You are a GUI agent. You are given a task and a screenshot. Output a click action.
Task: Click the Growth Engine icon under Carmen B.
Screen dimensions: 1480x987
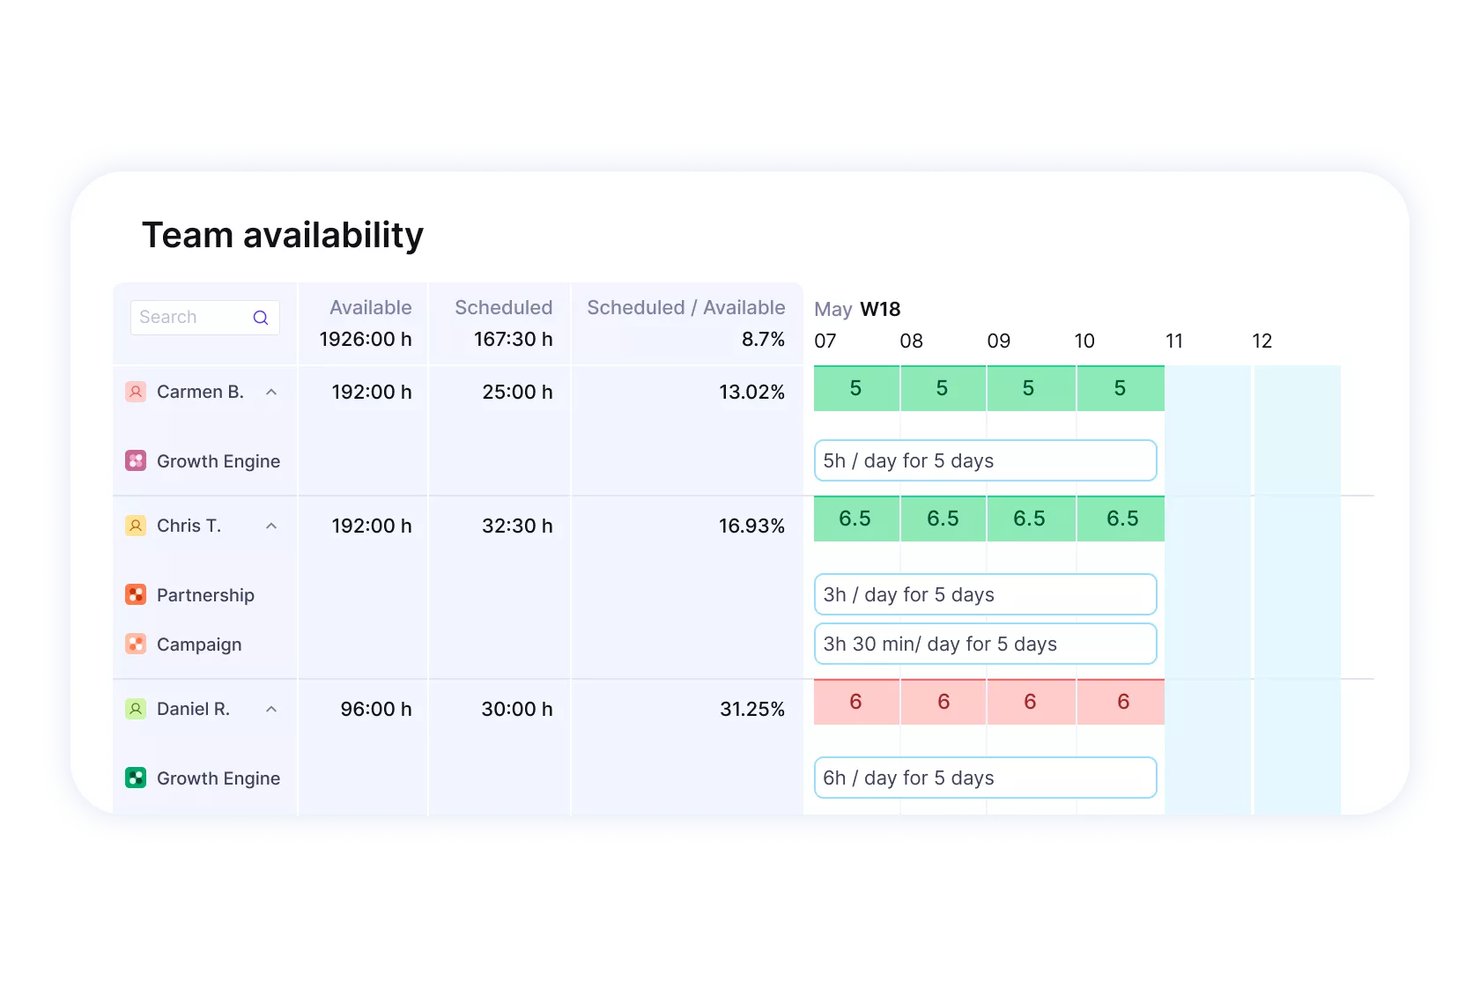click(x=136, y=461)
